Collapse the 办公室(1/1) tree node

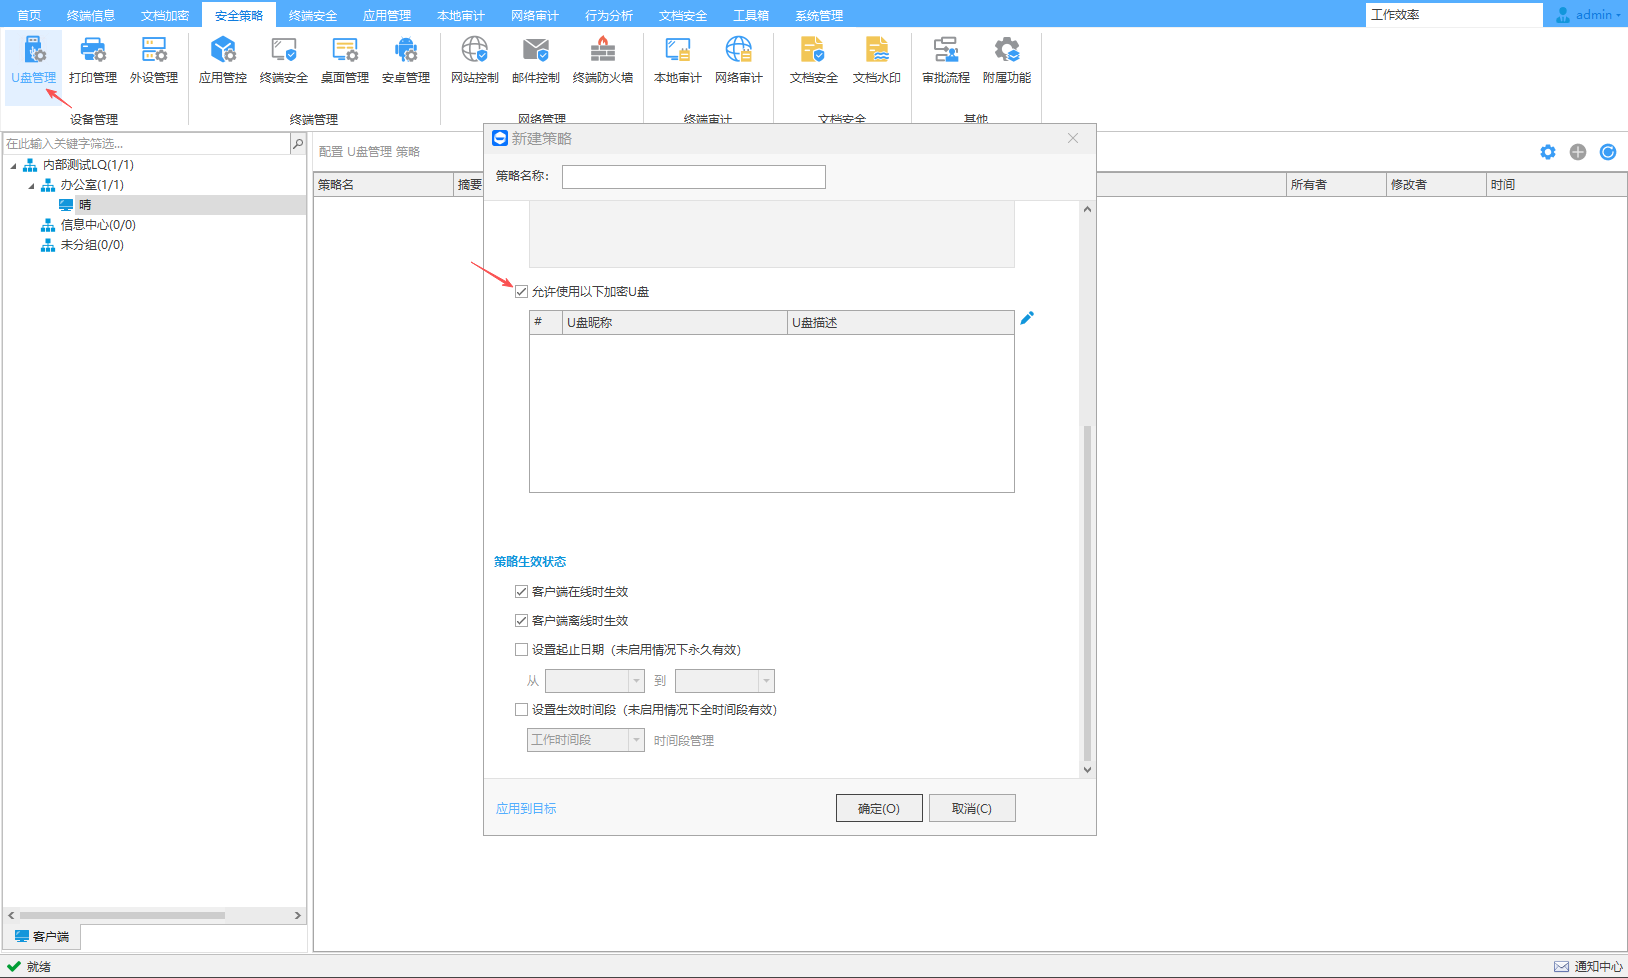(31, 185)
